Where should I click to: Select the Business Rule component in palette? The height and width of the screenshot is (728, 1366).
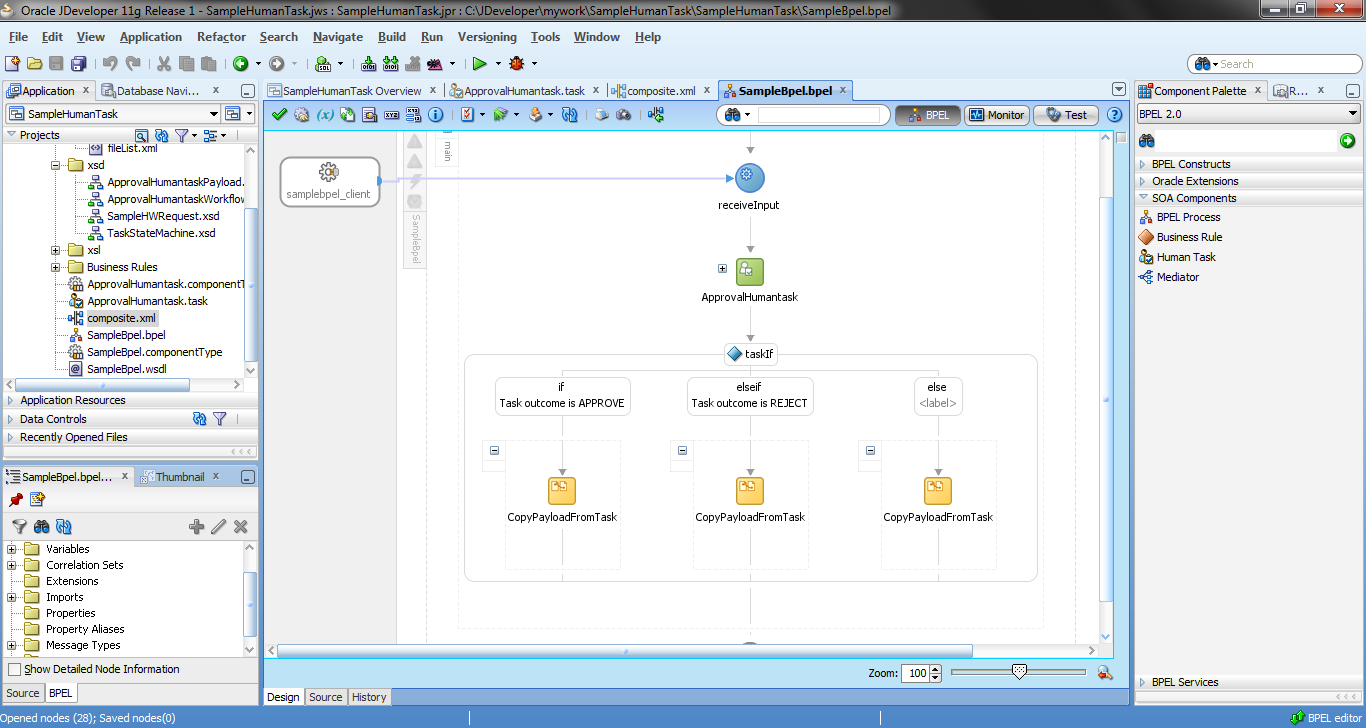pyautogui.click(x=1190, y=237)
